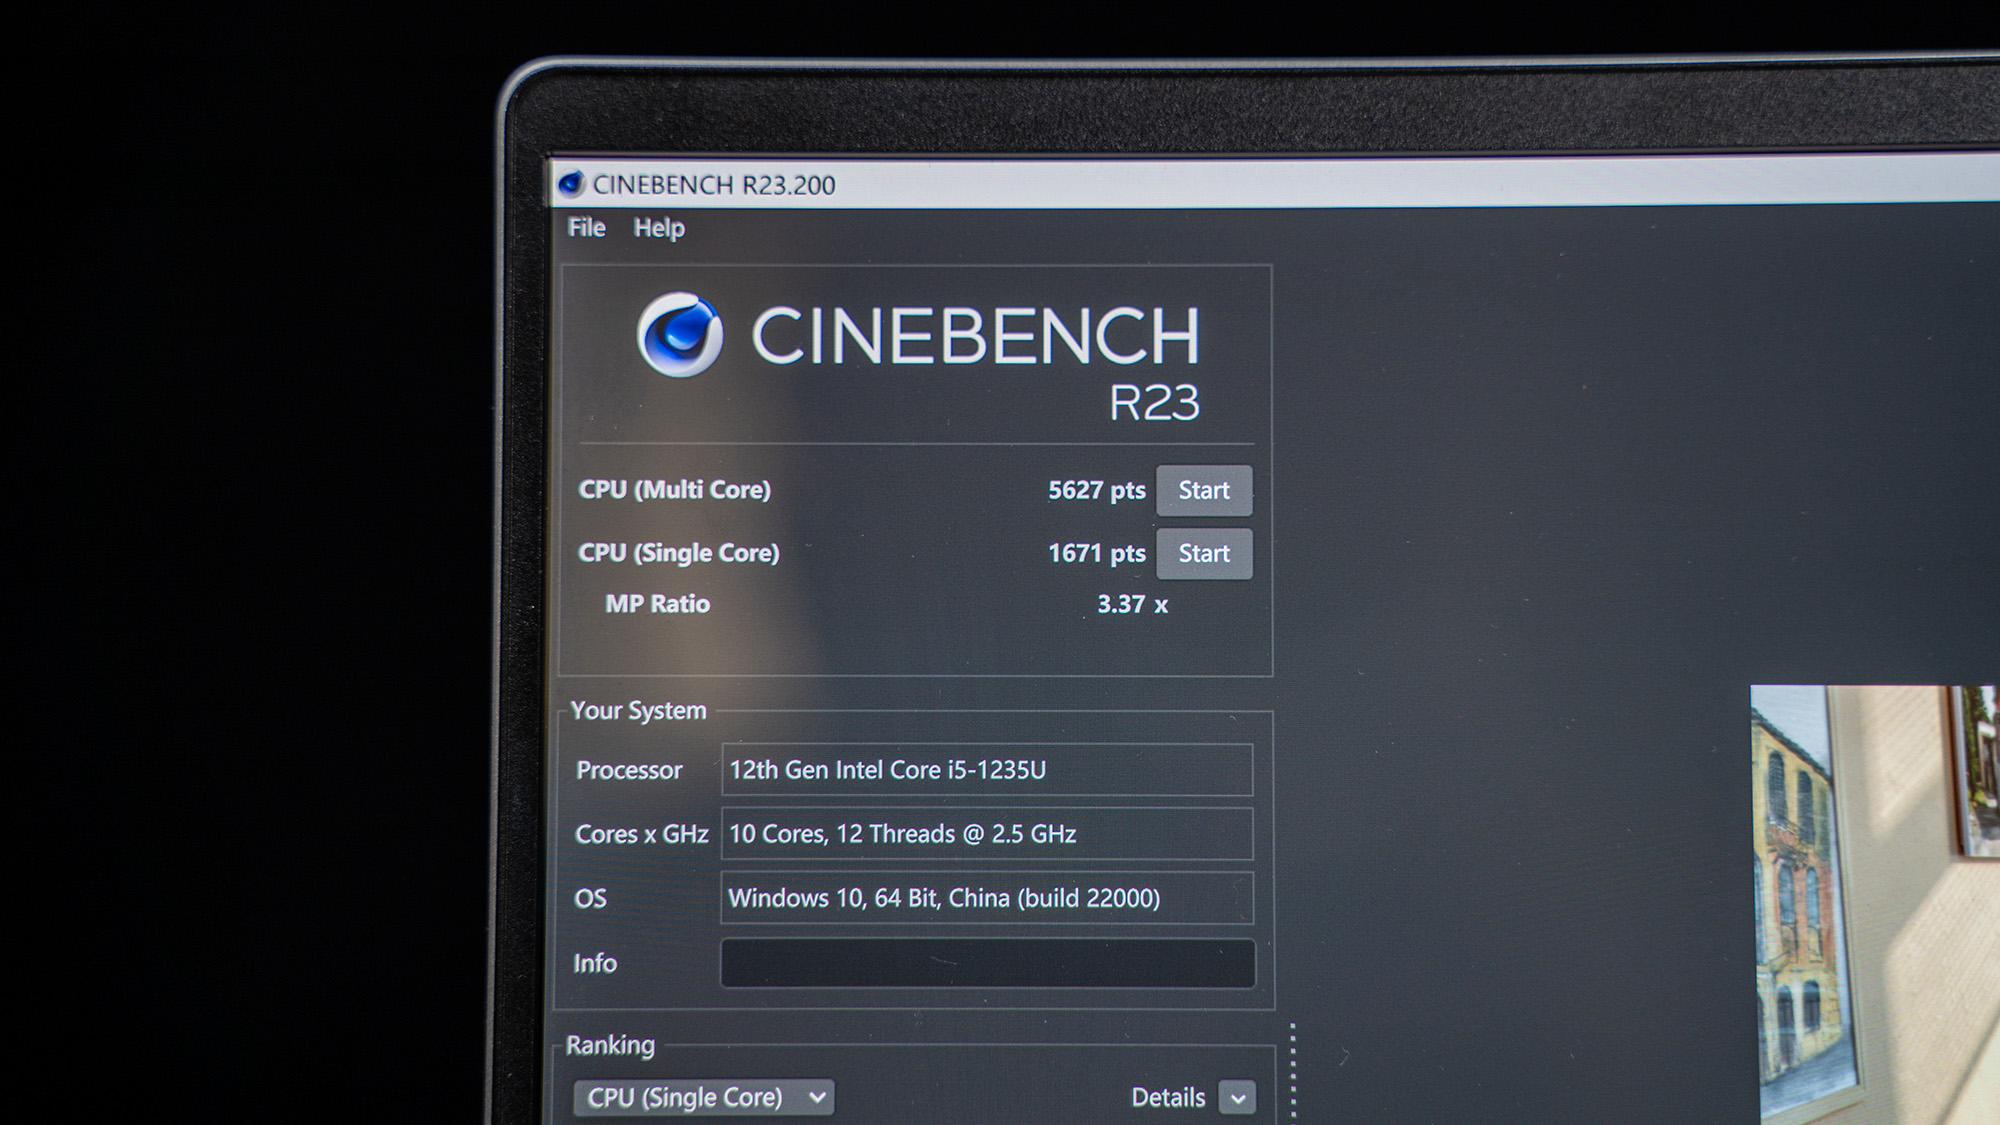
Task: Click the Cores x GHz value field
Action: tap(987, 834)
